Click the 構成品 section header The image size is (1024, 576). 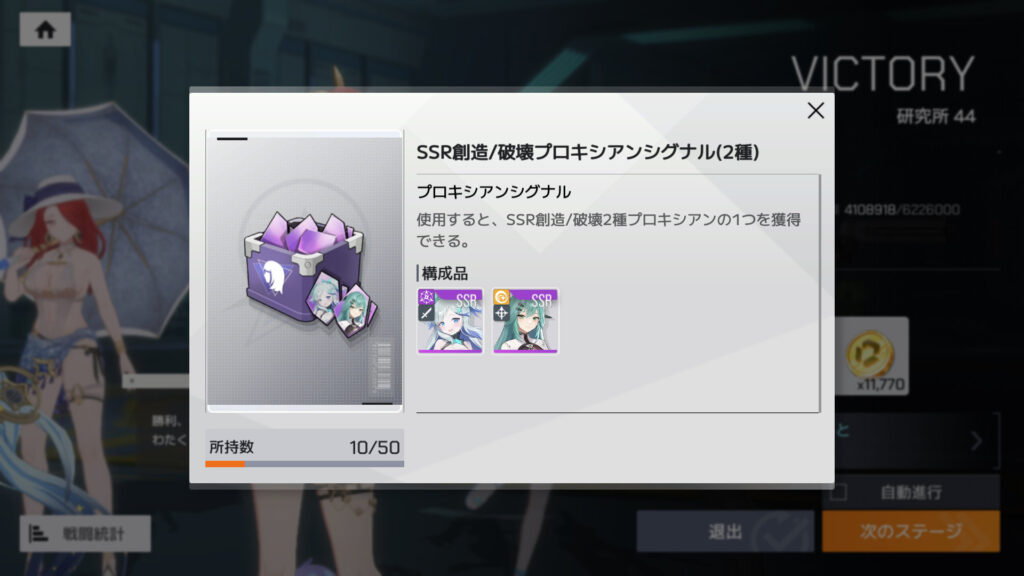tap(445, 273)
